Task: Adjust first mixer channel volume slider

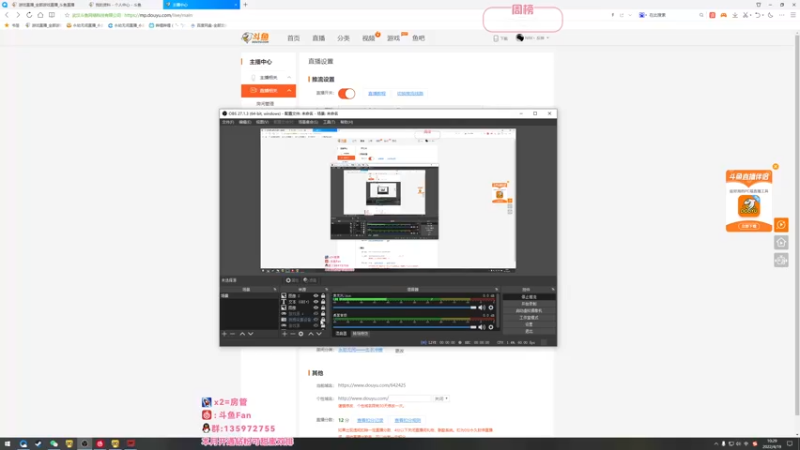Action: pos(405,308)
